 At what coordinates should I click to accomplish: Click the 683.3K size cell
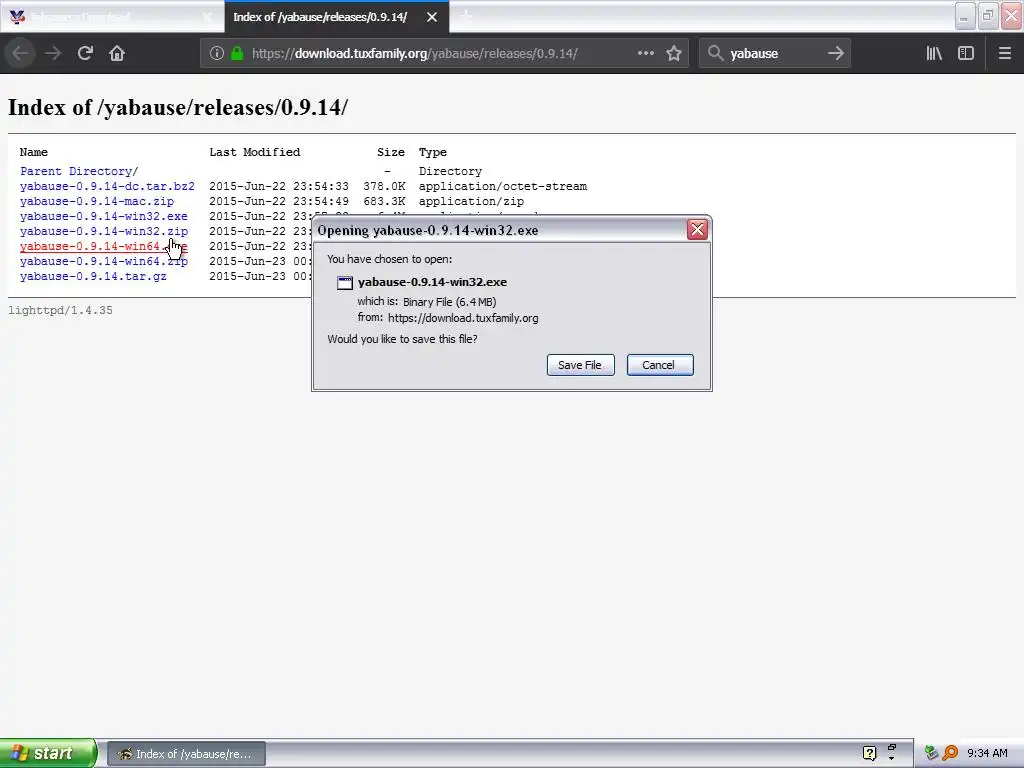pos(384,201)
